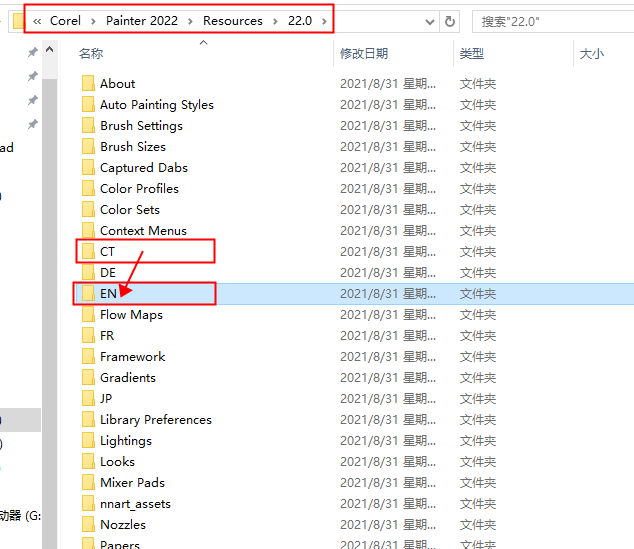Navigate to Corel in the breadcrumb
Image resolution: width=634 pixels, height=549 pixels.
(x=65, y=21)
